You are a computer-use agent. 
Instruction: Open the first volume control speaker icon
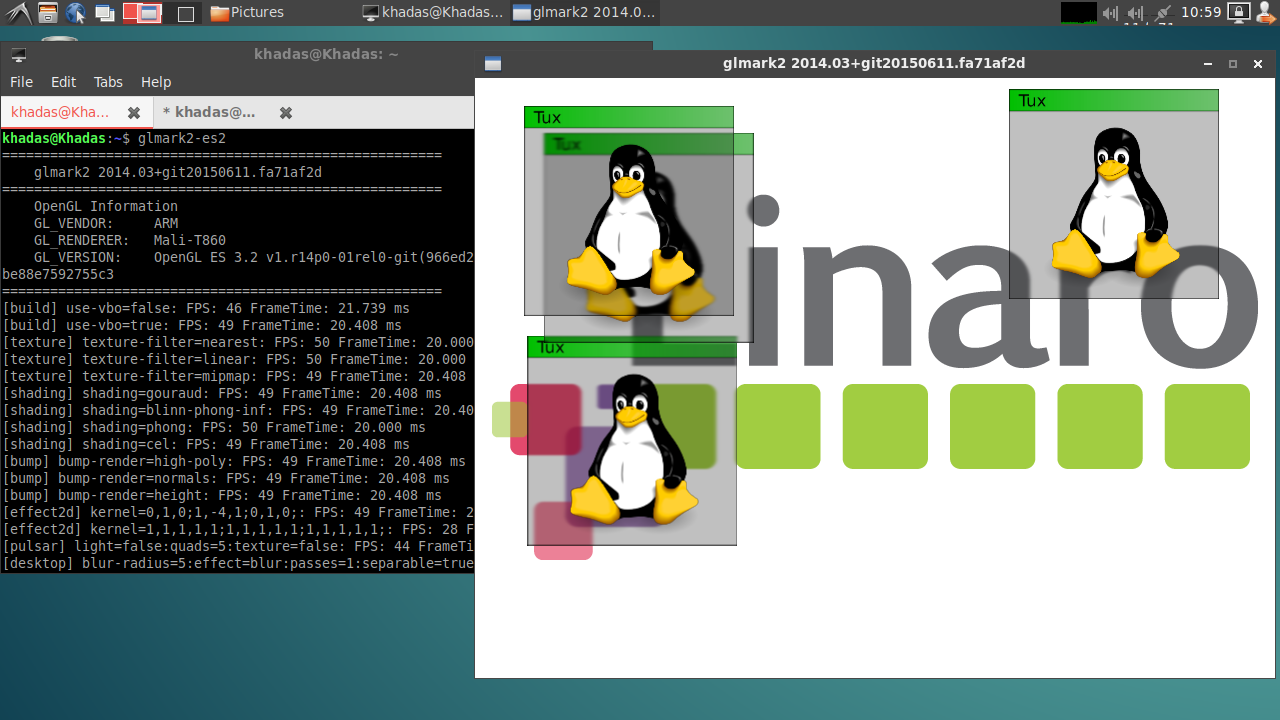[x=1110, y=13]
